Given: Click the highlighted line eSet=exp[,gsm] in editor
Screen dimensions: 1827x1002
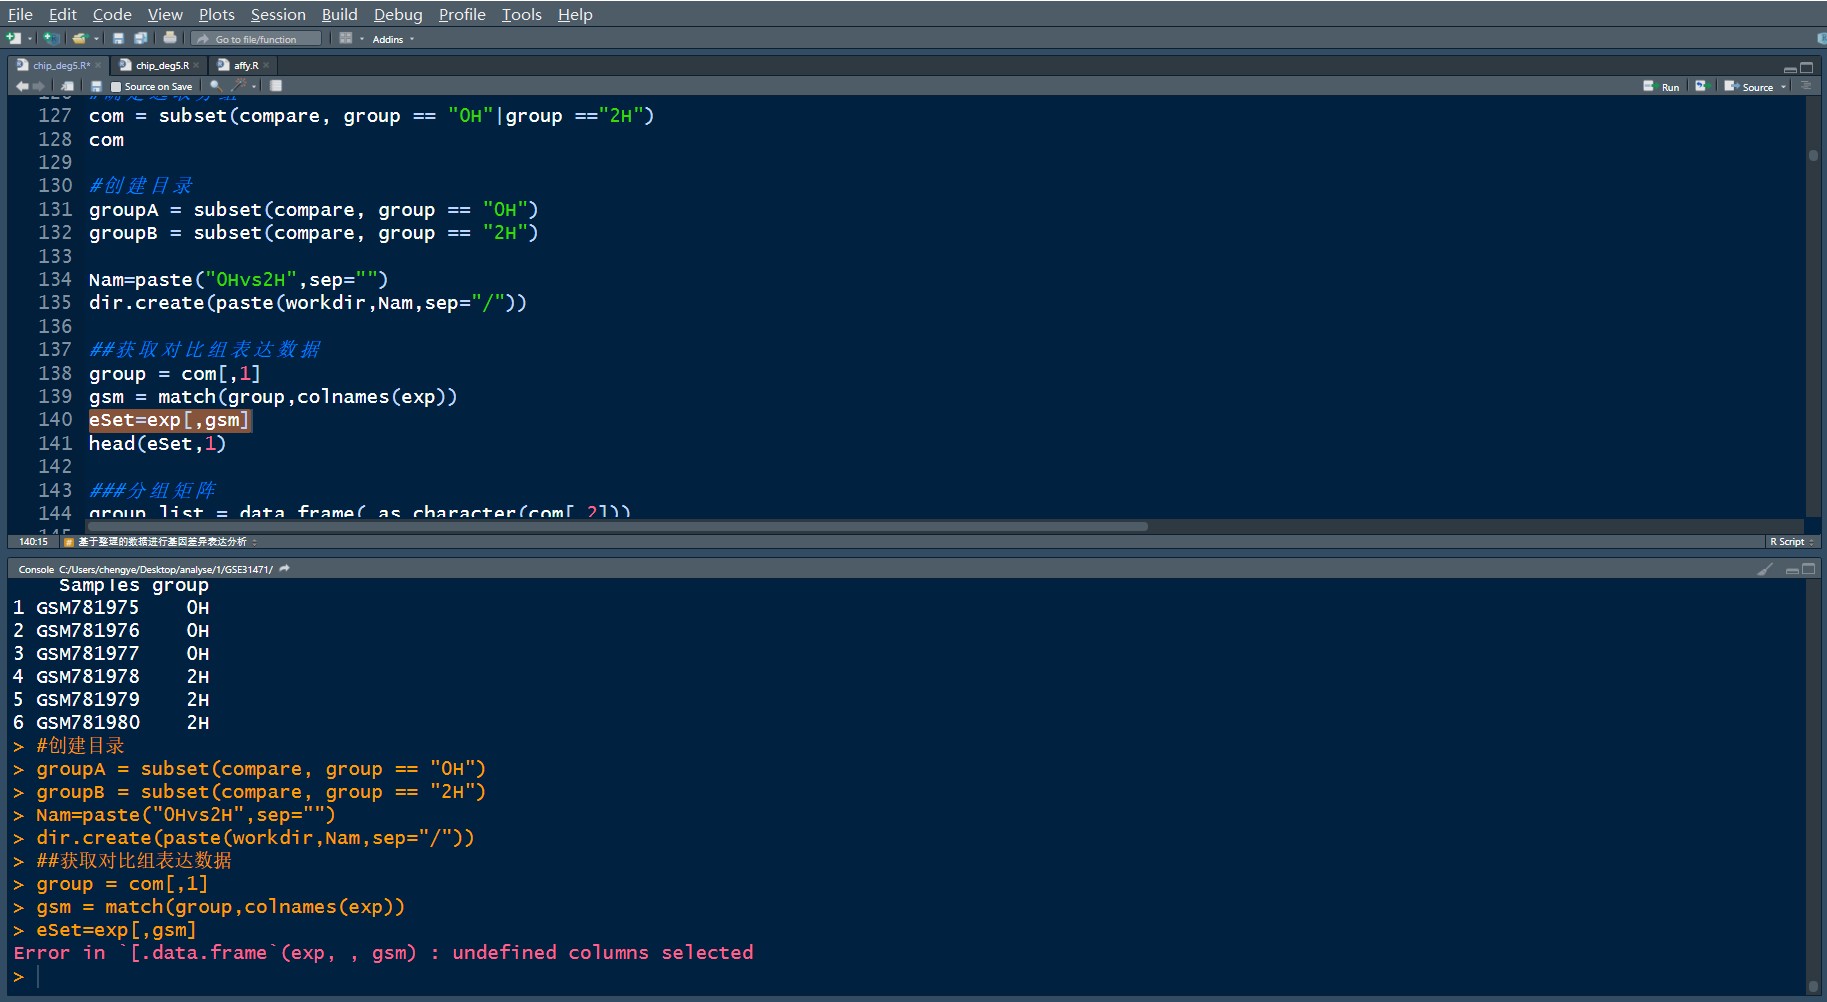Looking at the screenshot, I should (x=168, y=420).
